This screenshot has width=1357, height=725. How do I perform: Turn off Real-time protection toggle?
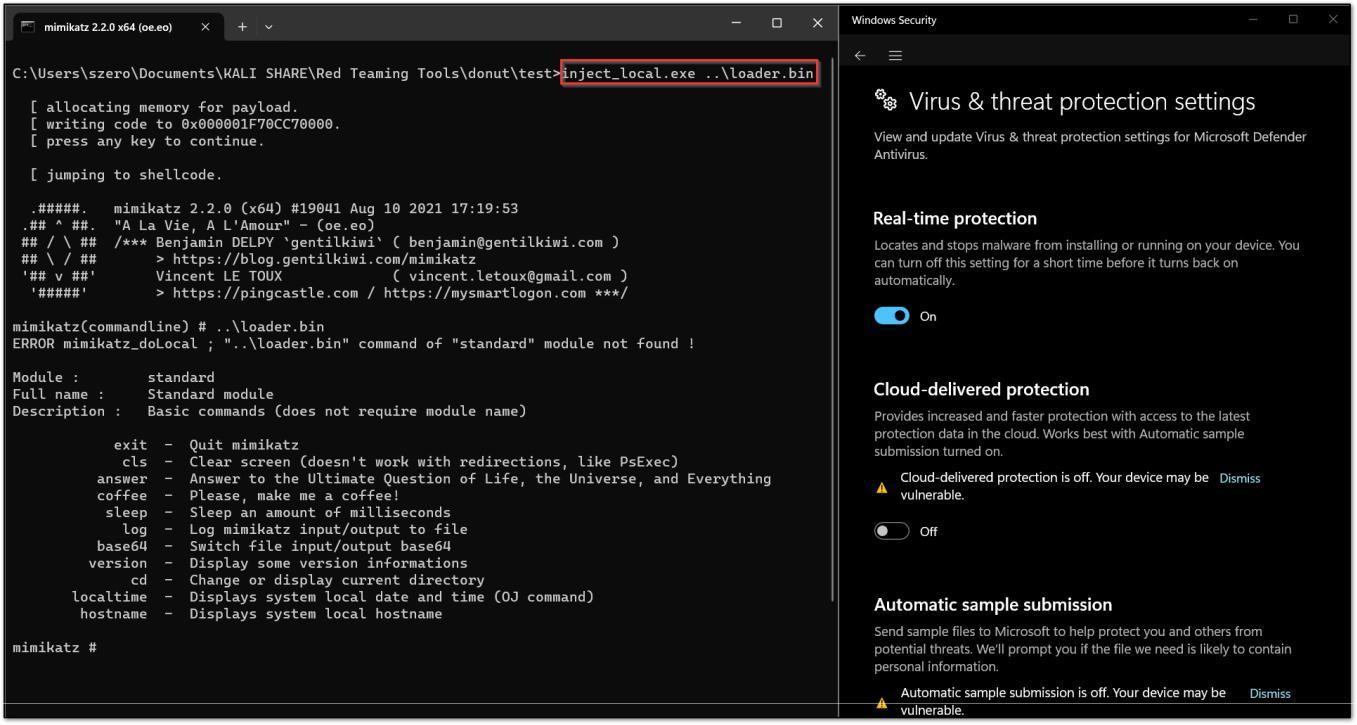click(x=892, y=316)
